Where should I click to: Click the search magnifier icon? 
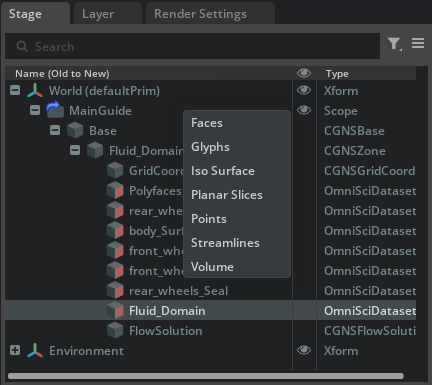click(x=22, y=46)
